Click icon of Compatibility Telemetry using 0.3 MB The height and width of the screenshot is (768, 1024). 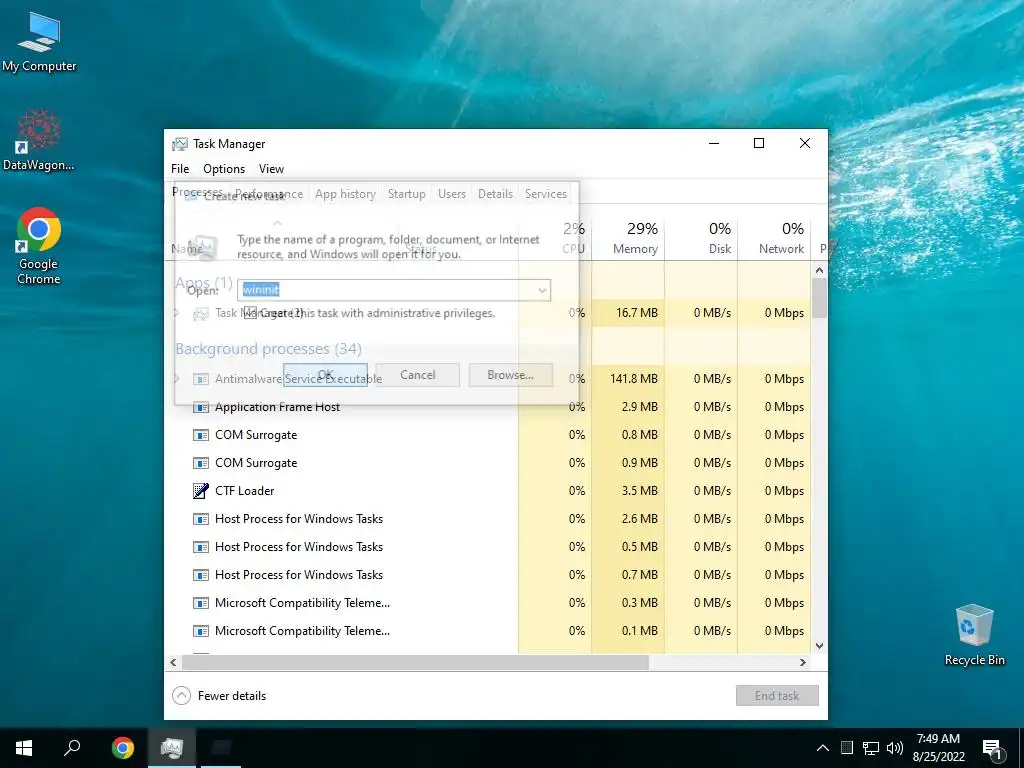200,603
